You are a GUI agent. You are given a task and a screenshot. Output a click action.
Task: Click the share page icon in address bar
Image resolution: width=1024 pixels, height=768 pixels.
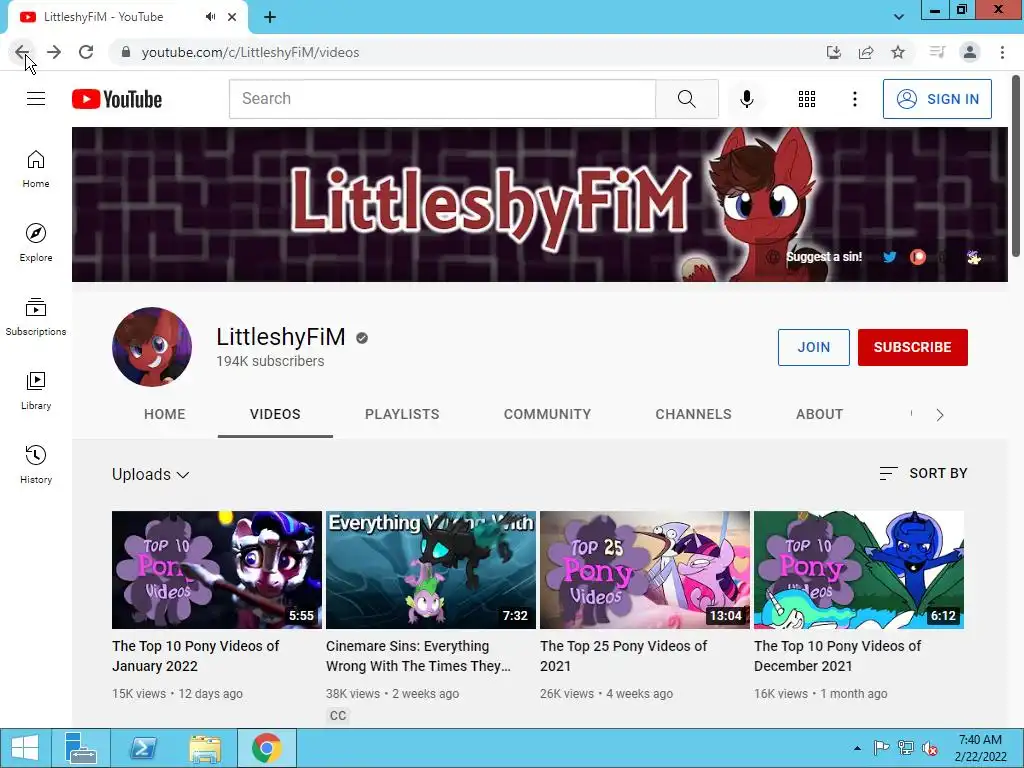click(x=866, y=52)
